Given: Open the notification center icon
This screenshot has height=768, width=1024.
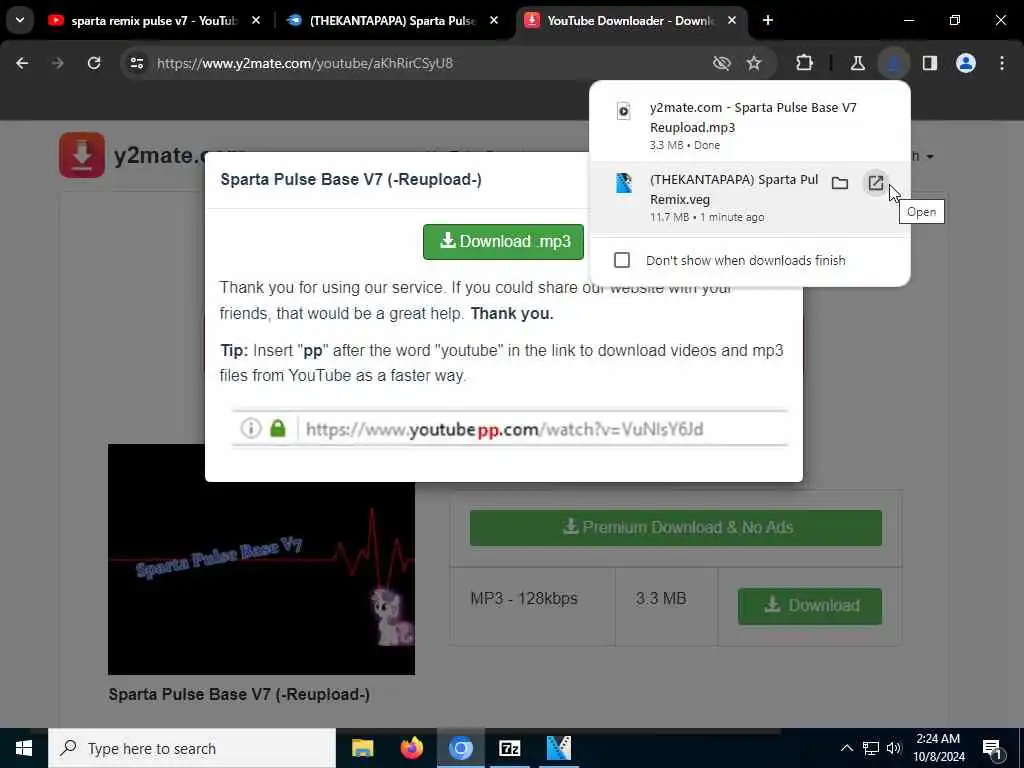Looking at the screenshot, I should click(x=993, y=748).
